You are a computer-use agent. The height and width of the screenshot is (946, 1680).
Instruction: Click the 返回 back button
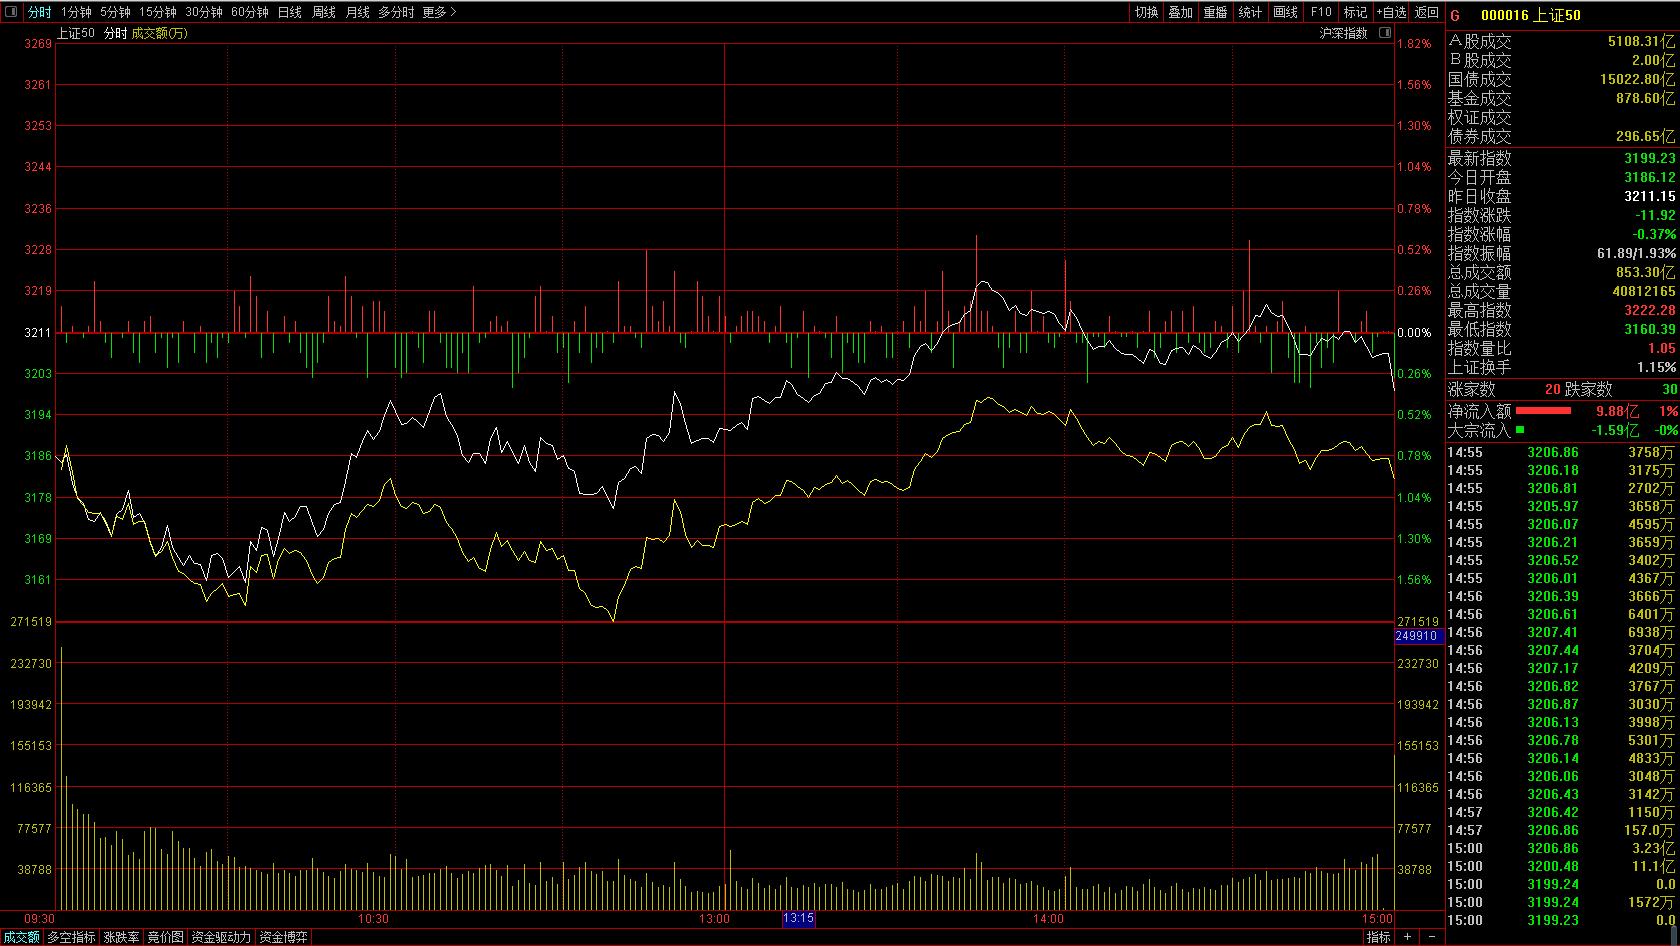[1427, 12]
